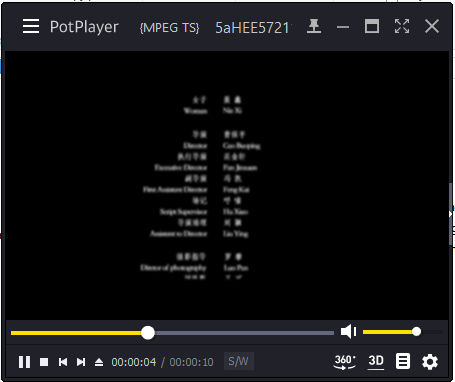Expand the side panel arrow at right edge
The width and height of the screenshot is (455, 382).
pos(450,214)
